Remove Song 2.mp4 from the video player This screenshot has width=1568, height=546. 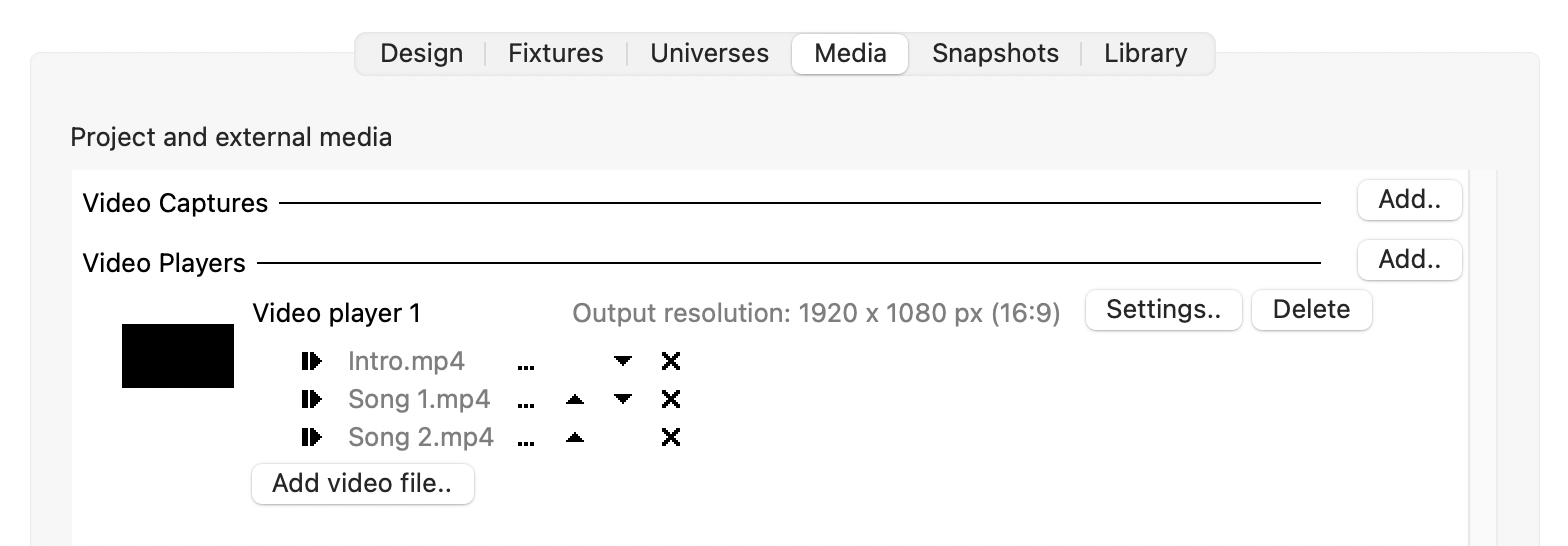point(671,437)
